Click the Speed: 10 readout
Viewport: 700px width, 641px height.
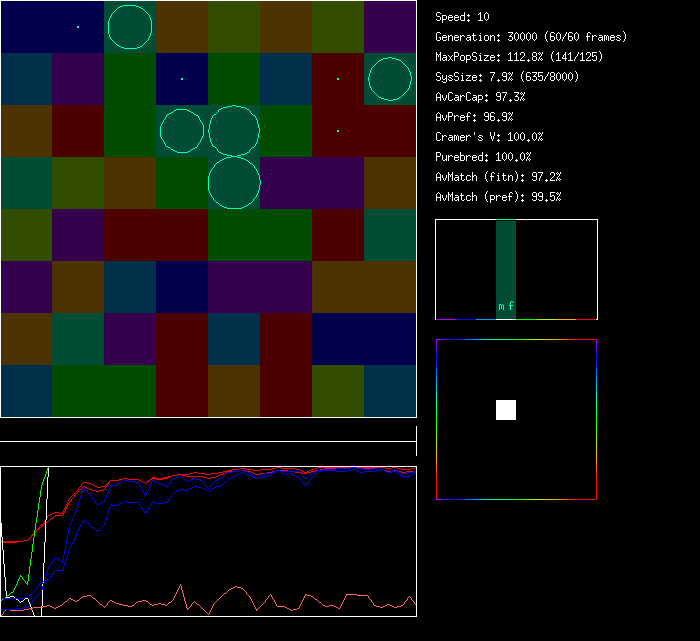[x=462, y=17]
